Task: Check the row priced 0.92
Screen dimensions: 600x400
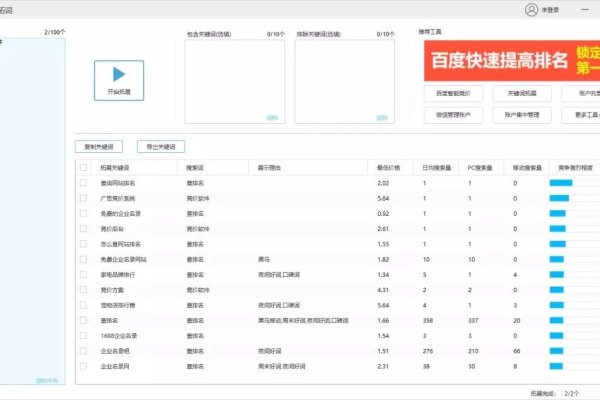Action: (83, 213)
